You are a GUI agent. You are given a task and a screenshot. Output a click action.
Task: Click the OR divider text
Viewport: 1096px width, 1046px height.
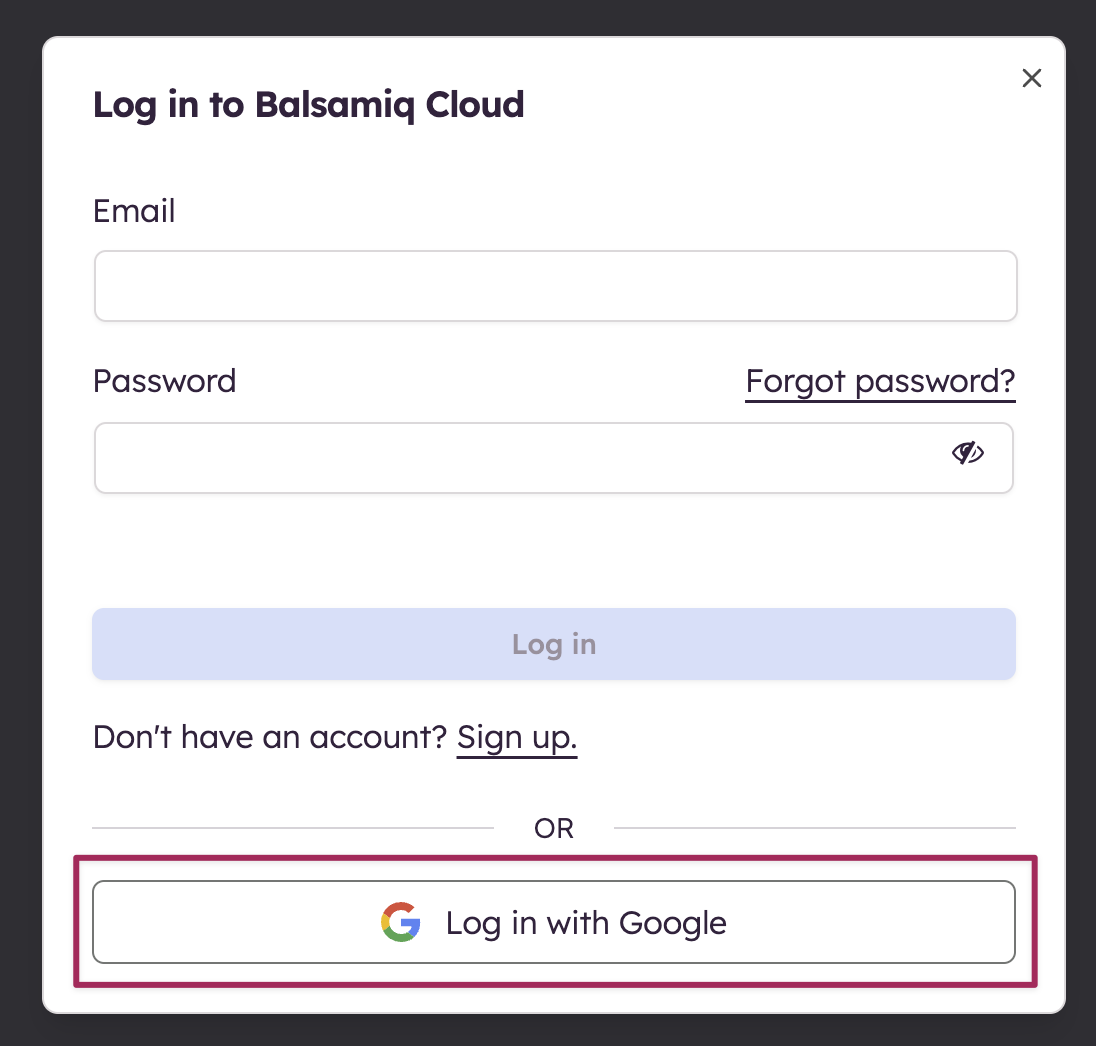coord(553,828)
